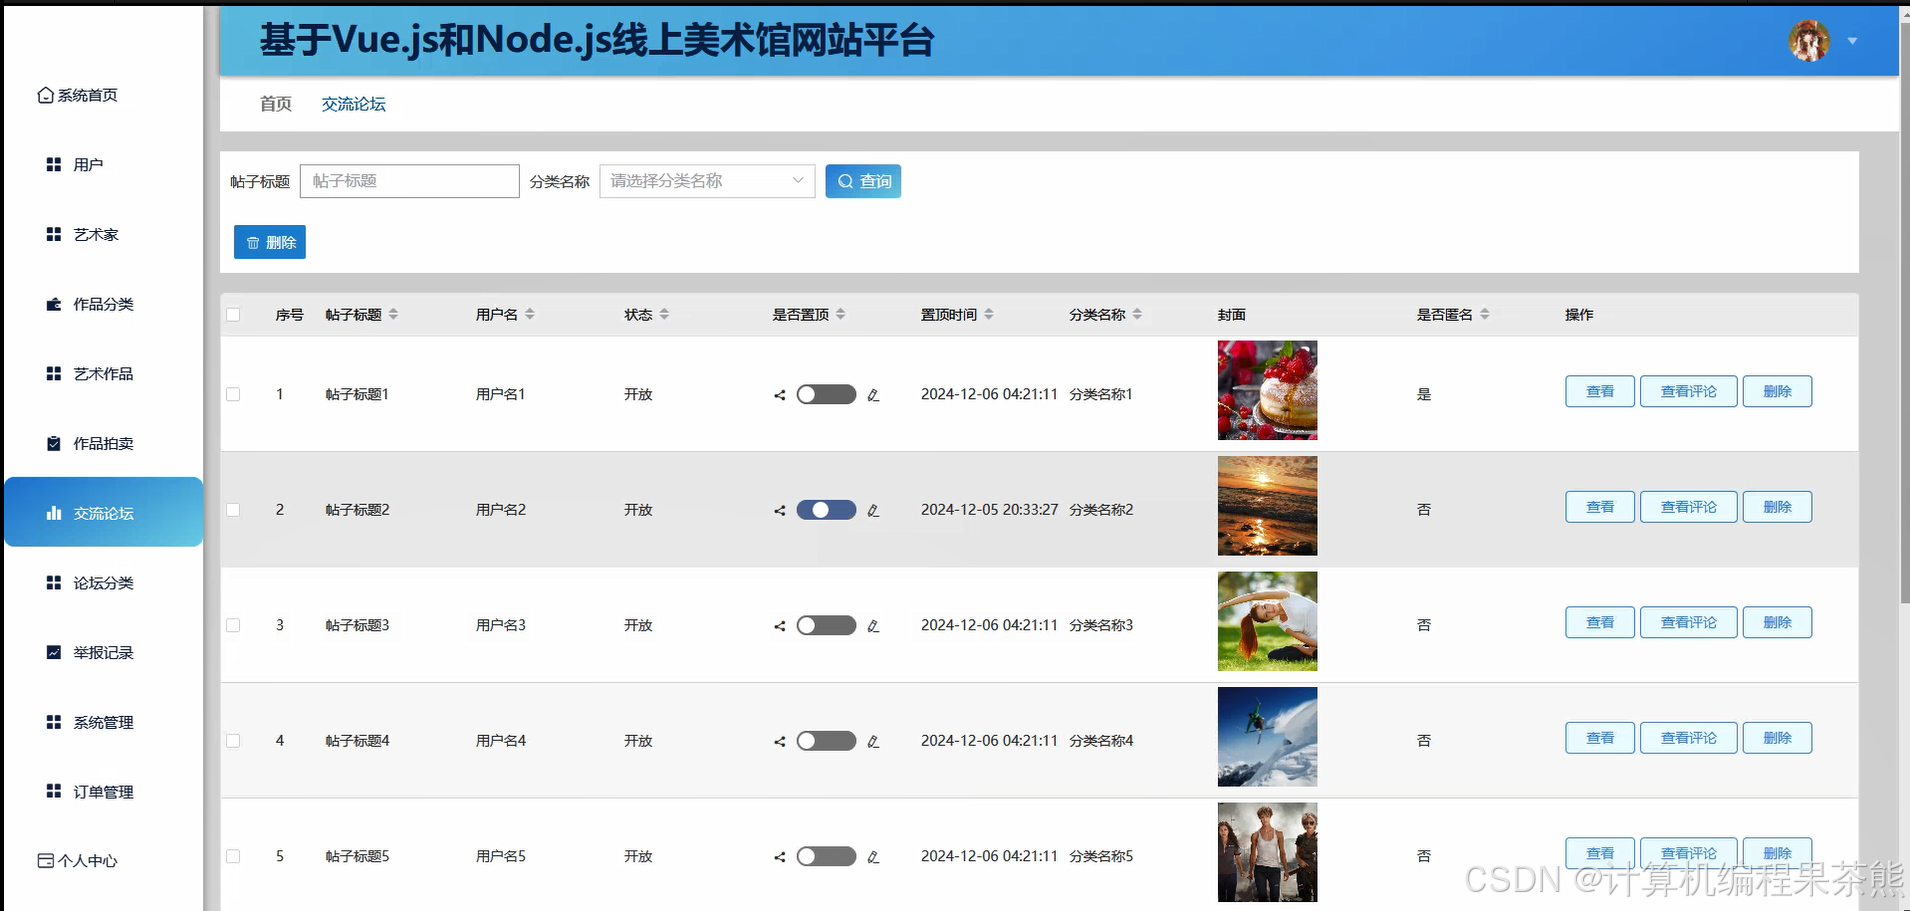Image resolution: width=1910 pixels, height=911 pixels.
Task: Tick the checkbox for row 帖子标题1
Action: [233, 394]
